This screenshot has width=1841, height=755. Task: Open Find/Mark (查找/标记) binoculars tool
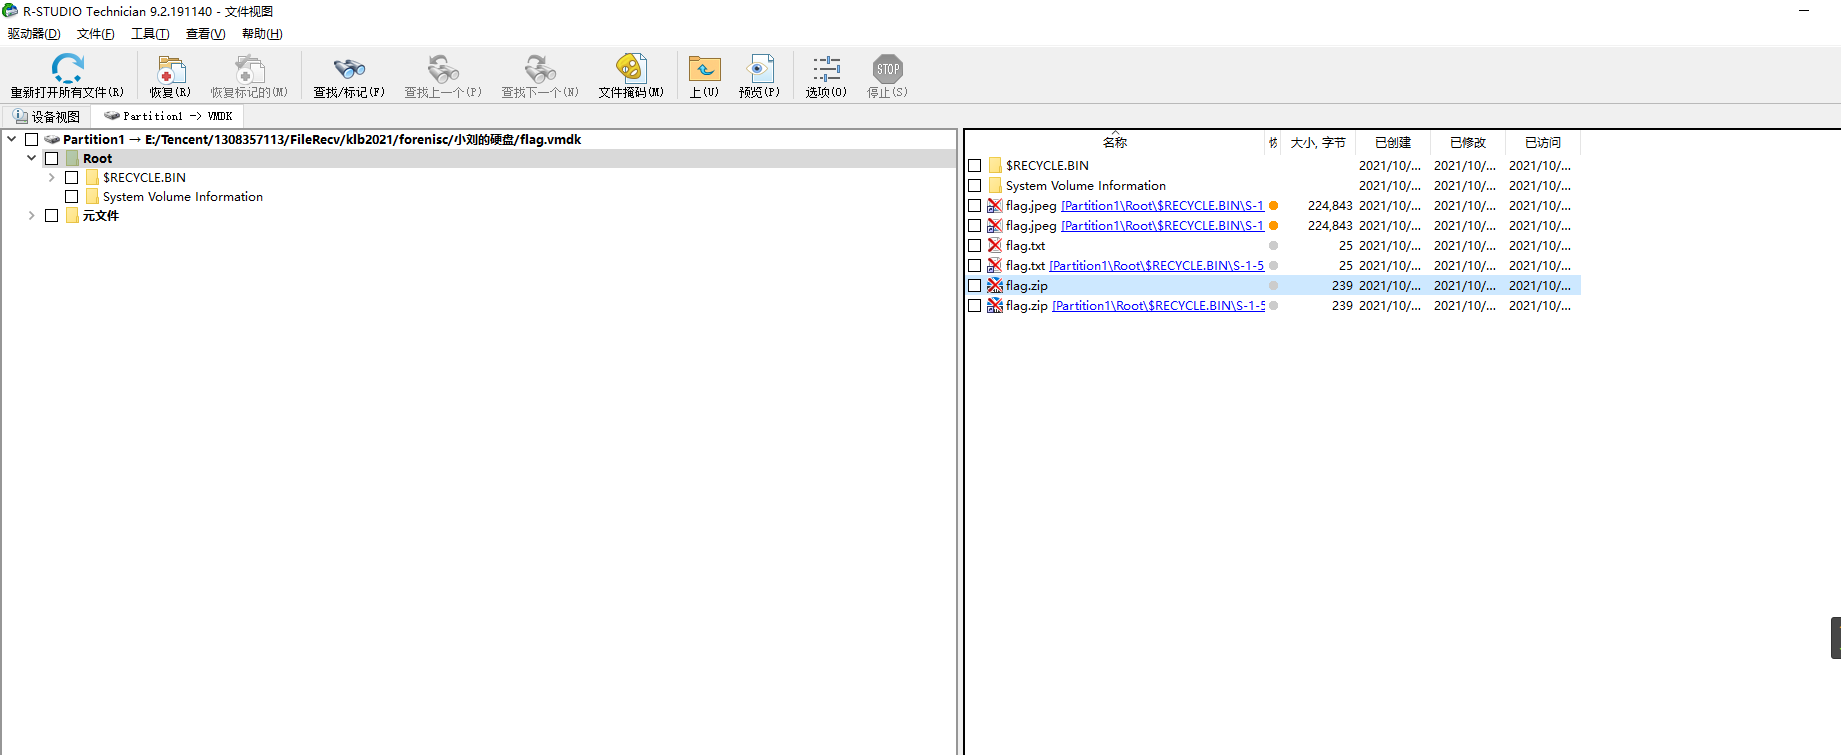pos(349,69)
